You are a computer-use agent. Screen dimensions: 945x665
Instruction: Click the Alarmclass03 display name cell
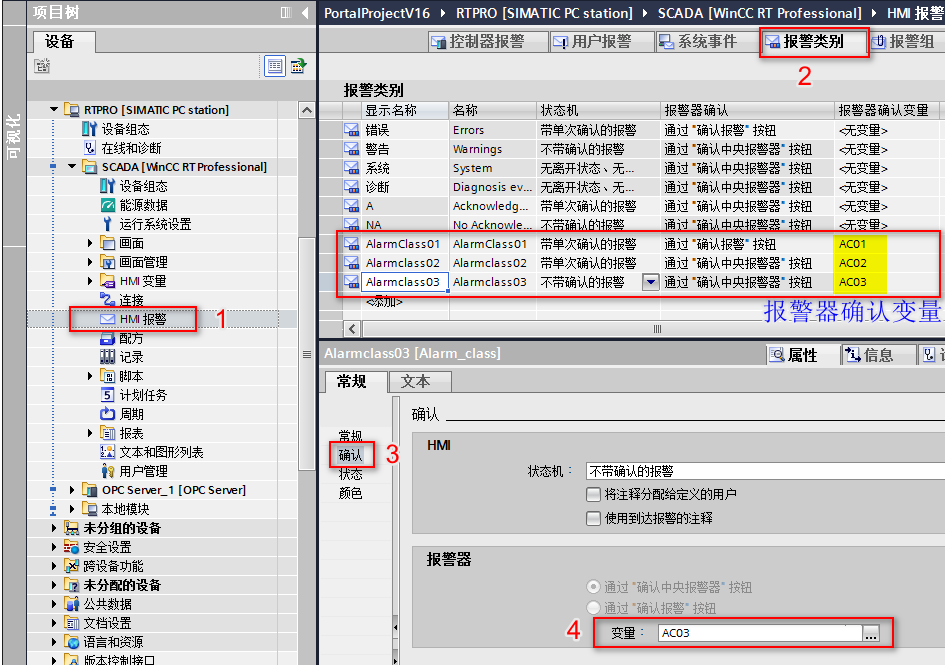point(404,282)
